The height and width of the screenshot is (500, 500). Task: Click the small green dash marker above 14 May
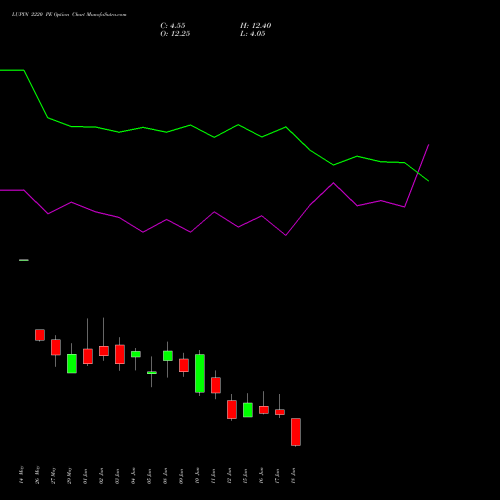24,260
